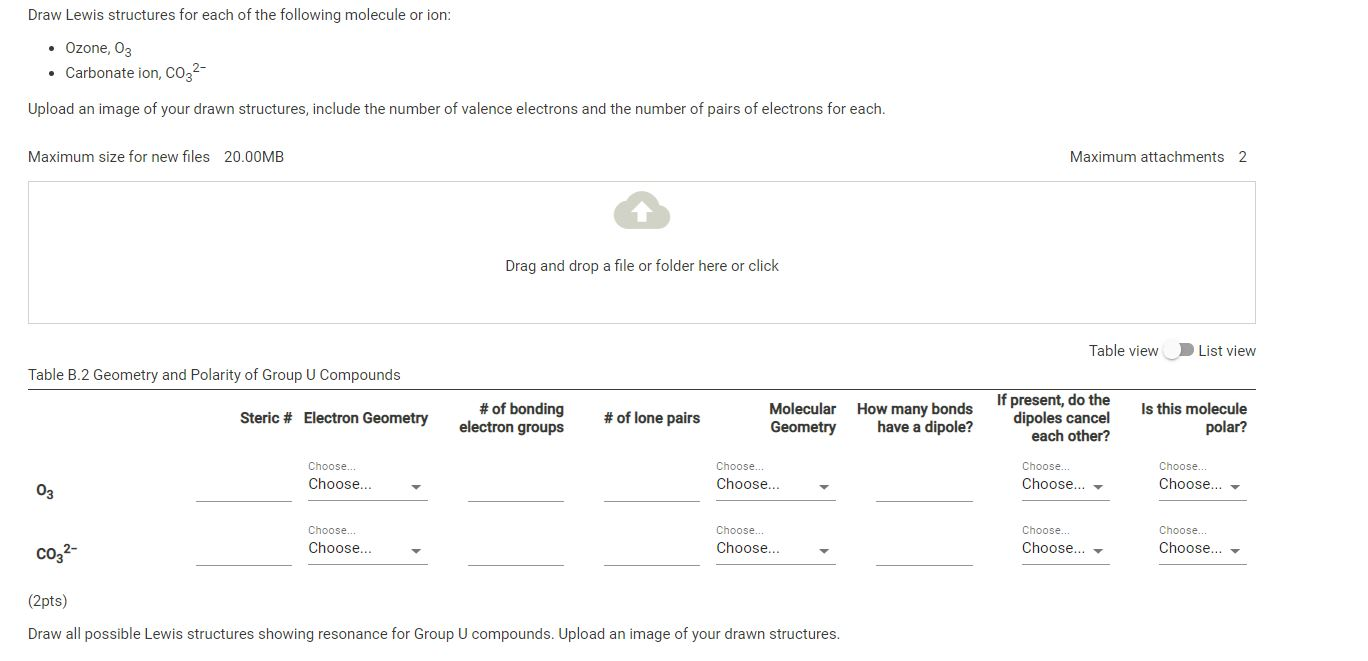Click CO3 2- bonds with dipole field
1368x661 pixels.
(x=924, y=553)
